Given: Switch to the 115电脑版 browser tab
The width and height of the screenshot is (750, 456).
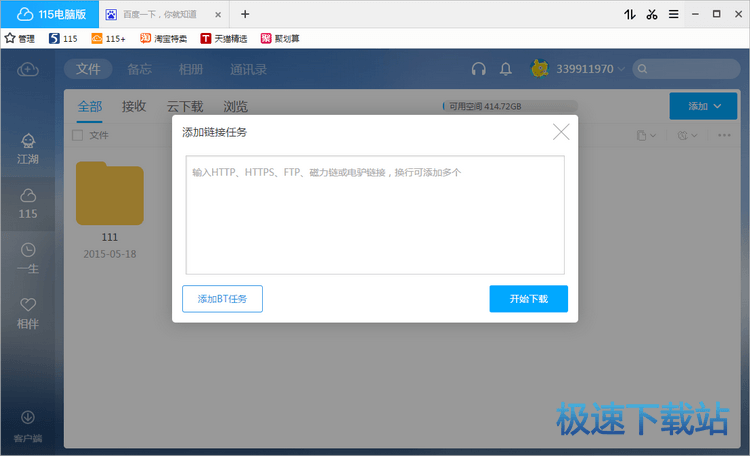Looking at the screenshot, I should [x=51, y=14].
